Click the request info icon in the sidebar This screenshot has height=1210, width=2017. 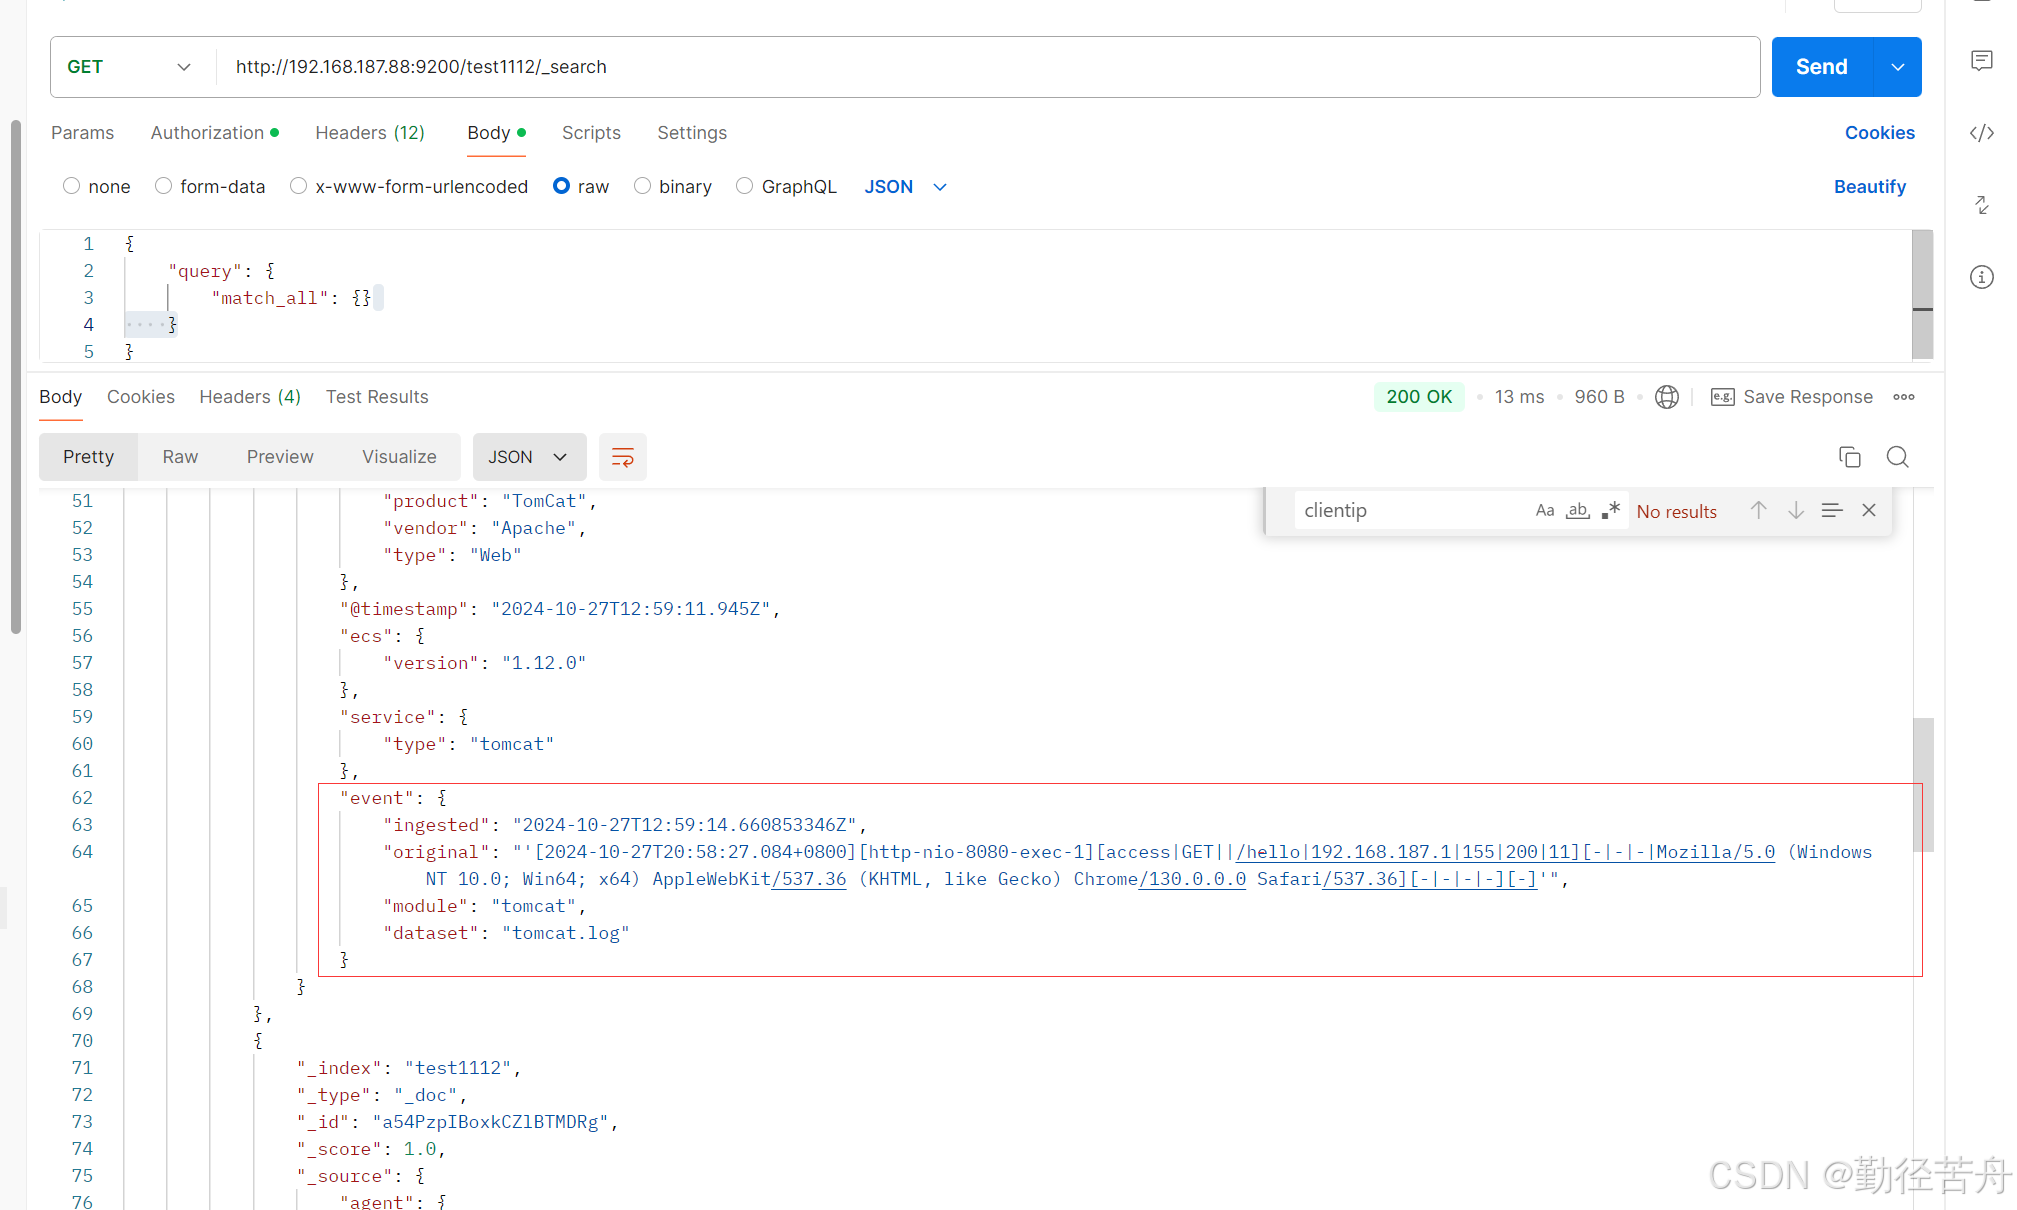[1981, 277]
